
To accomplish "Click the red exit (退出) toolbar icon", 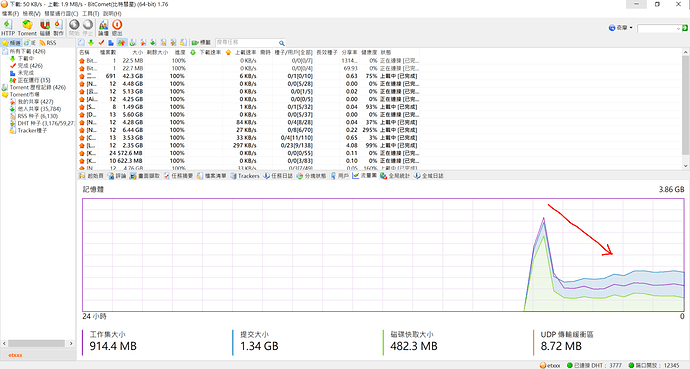I will 117,27.
